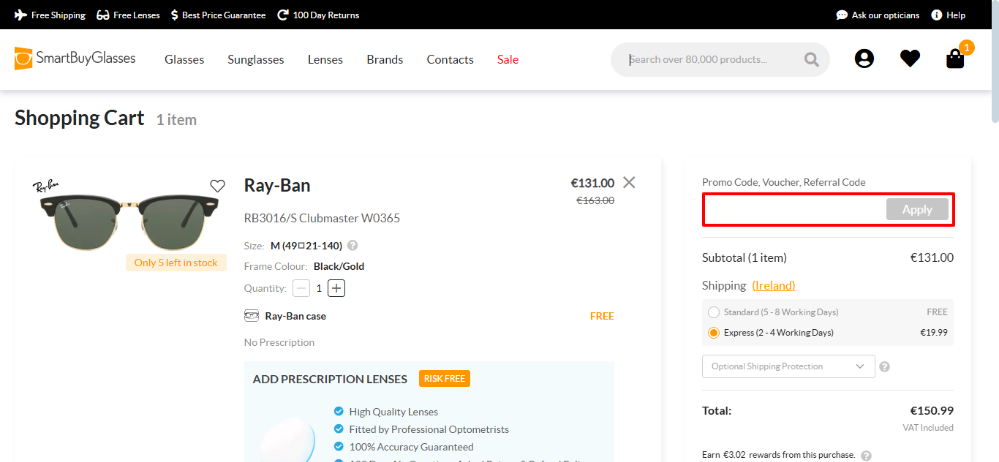Open the user account icon
999x462 pixels.
click(x=864, y=59)
